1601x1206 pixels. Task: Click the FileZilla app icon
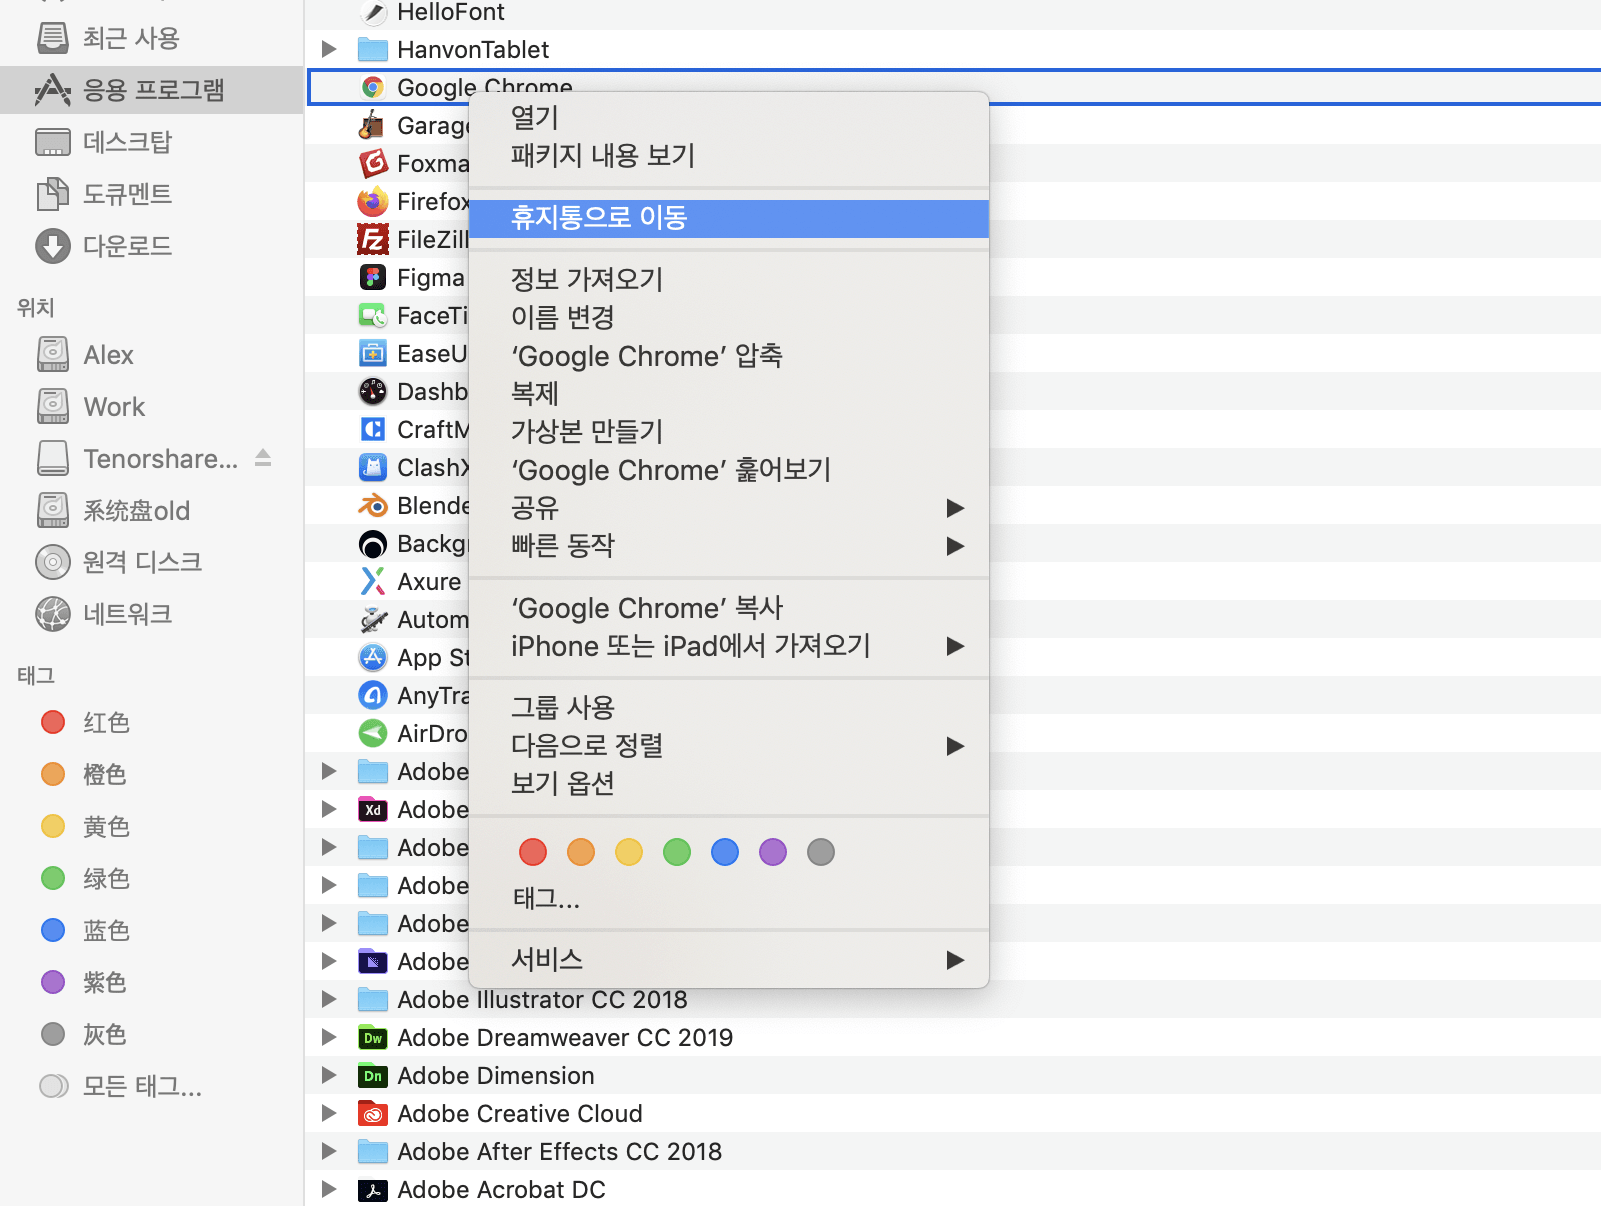[x=373, y=240]
